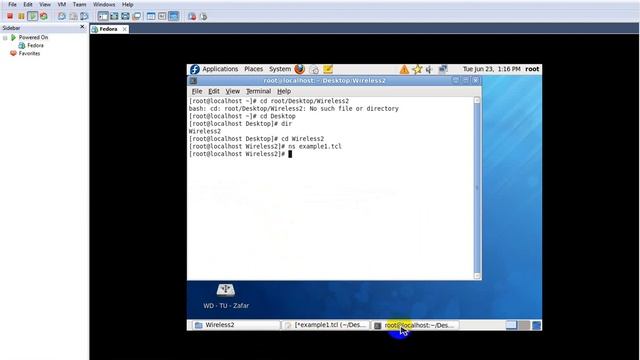Open the GNOME Places menu
The width and height of the screenshot is (640, 360).
click(253, 69)
